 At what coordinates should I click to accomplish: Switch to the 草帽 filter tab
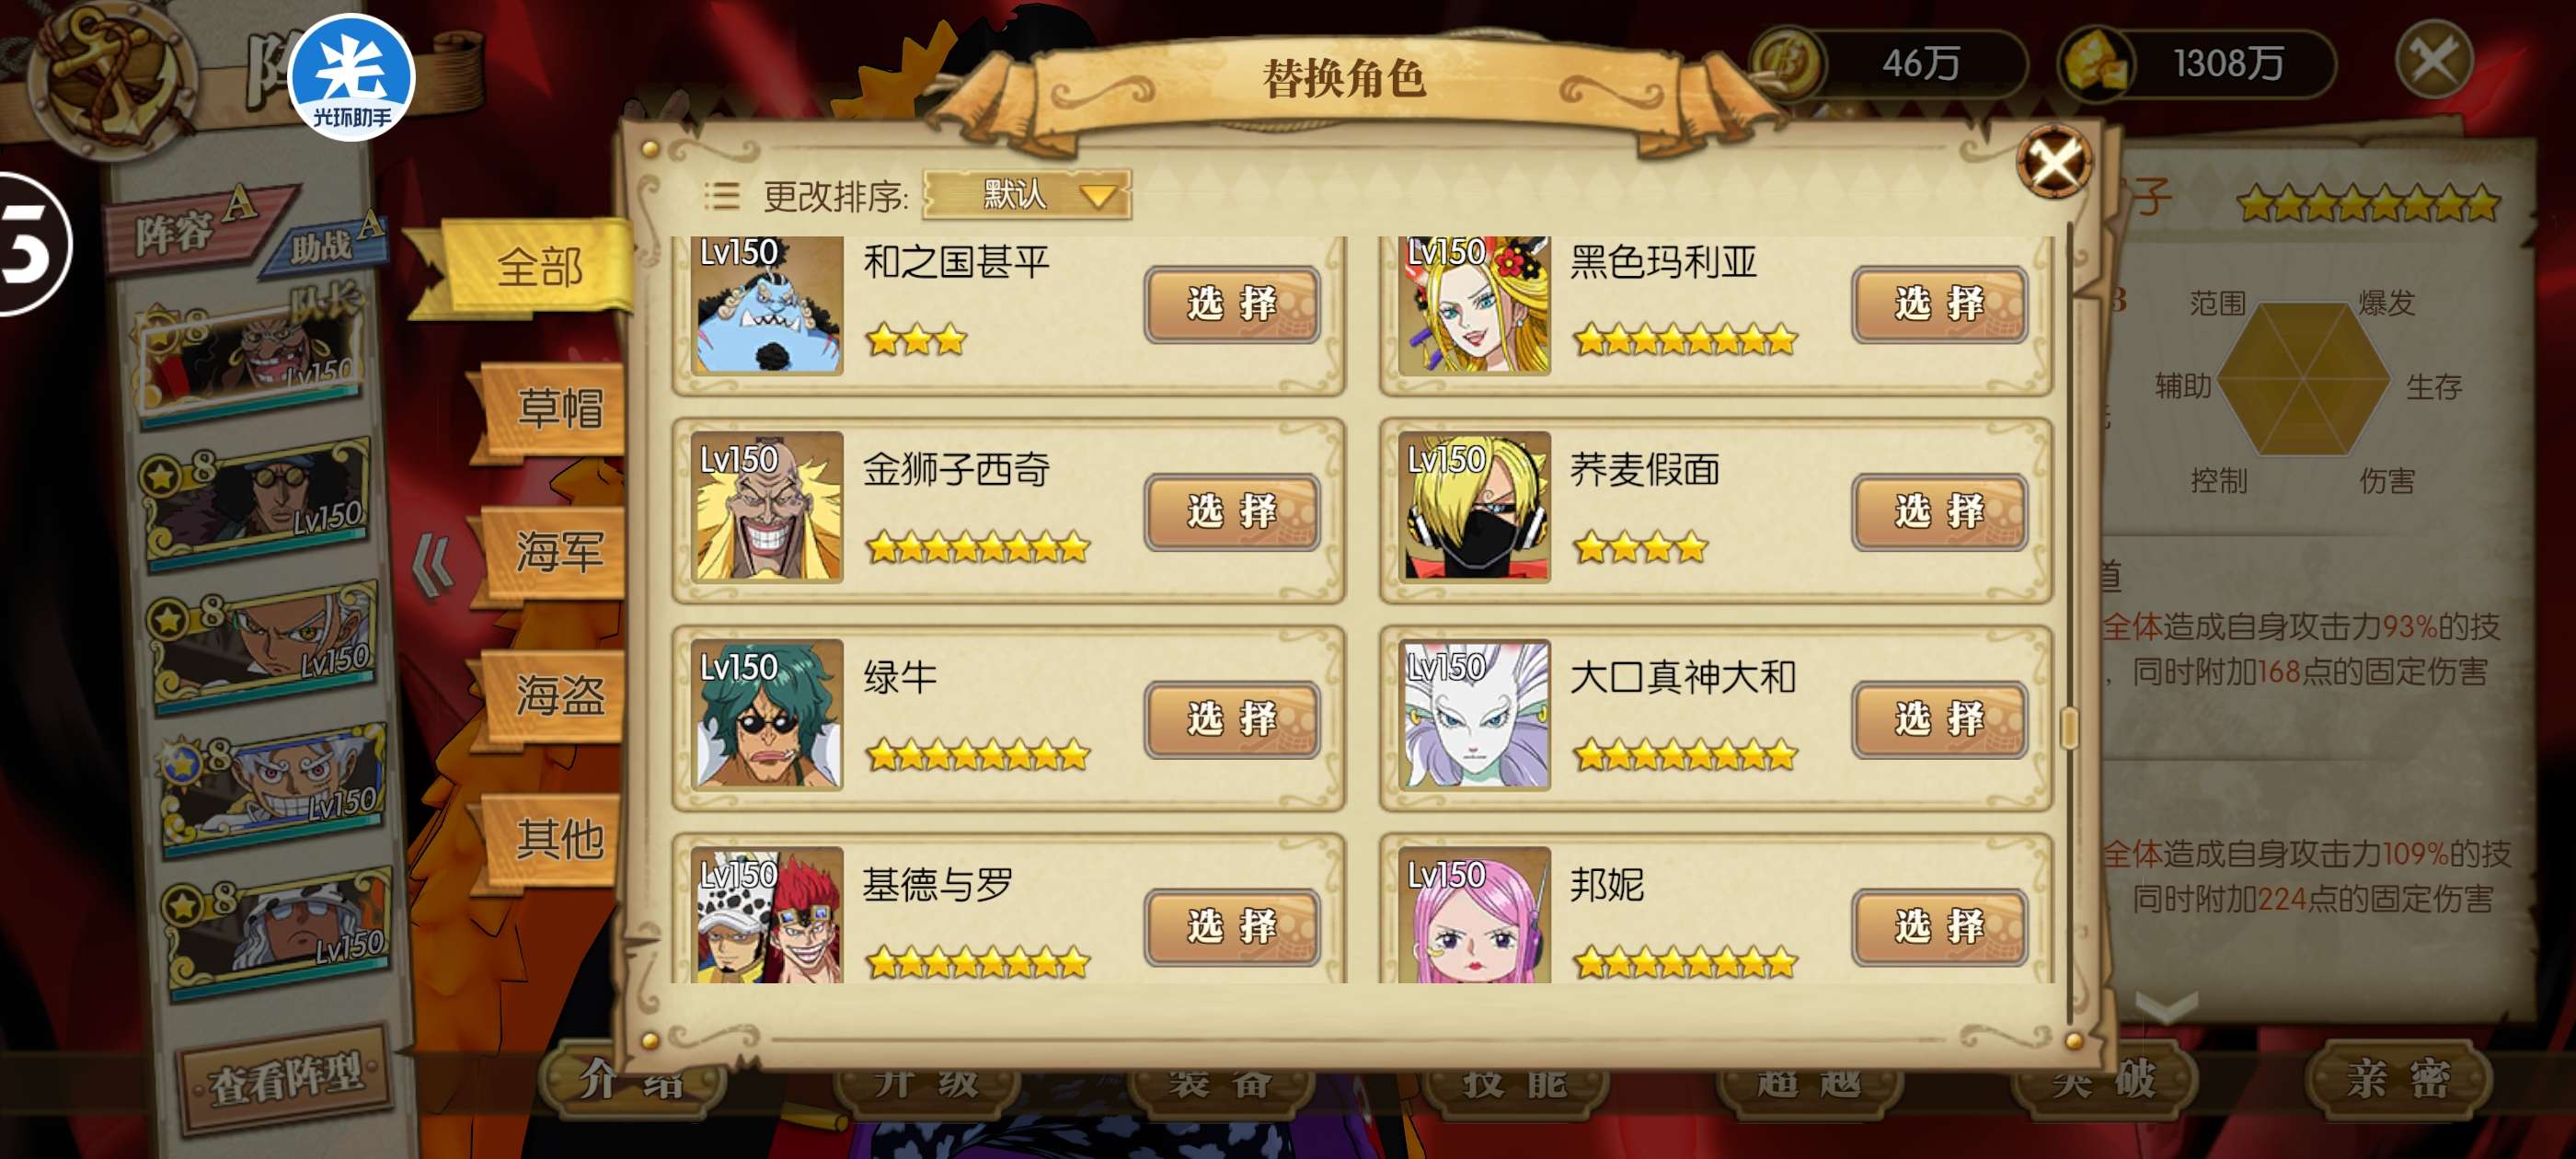pos(555,409)
